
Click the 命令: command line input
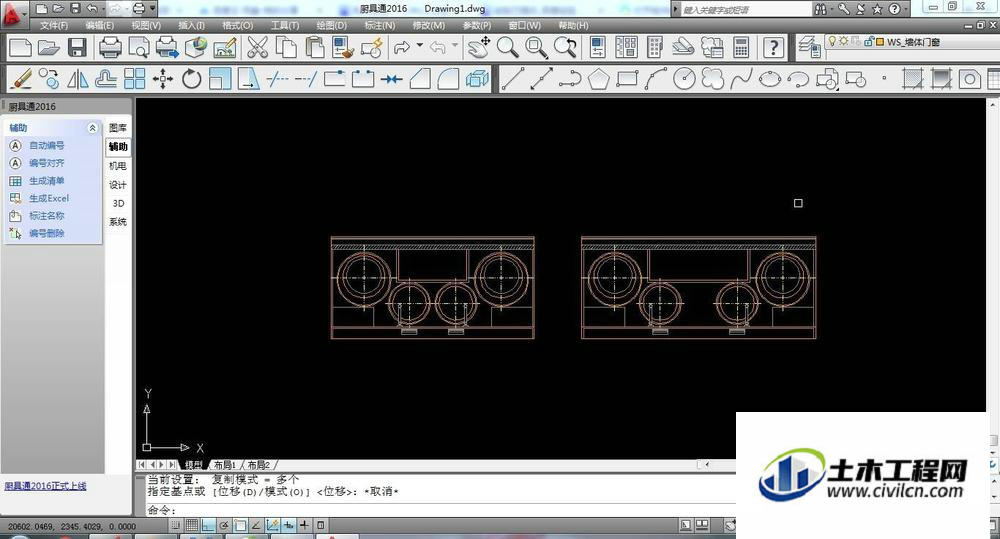(x=440, y=510)
